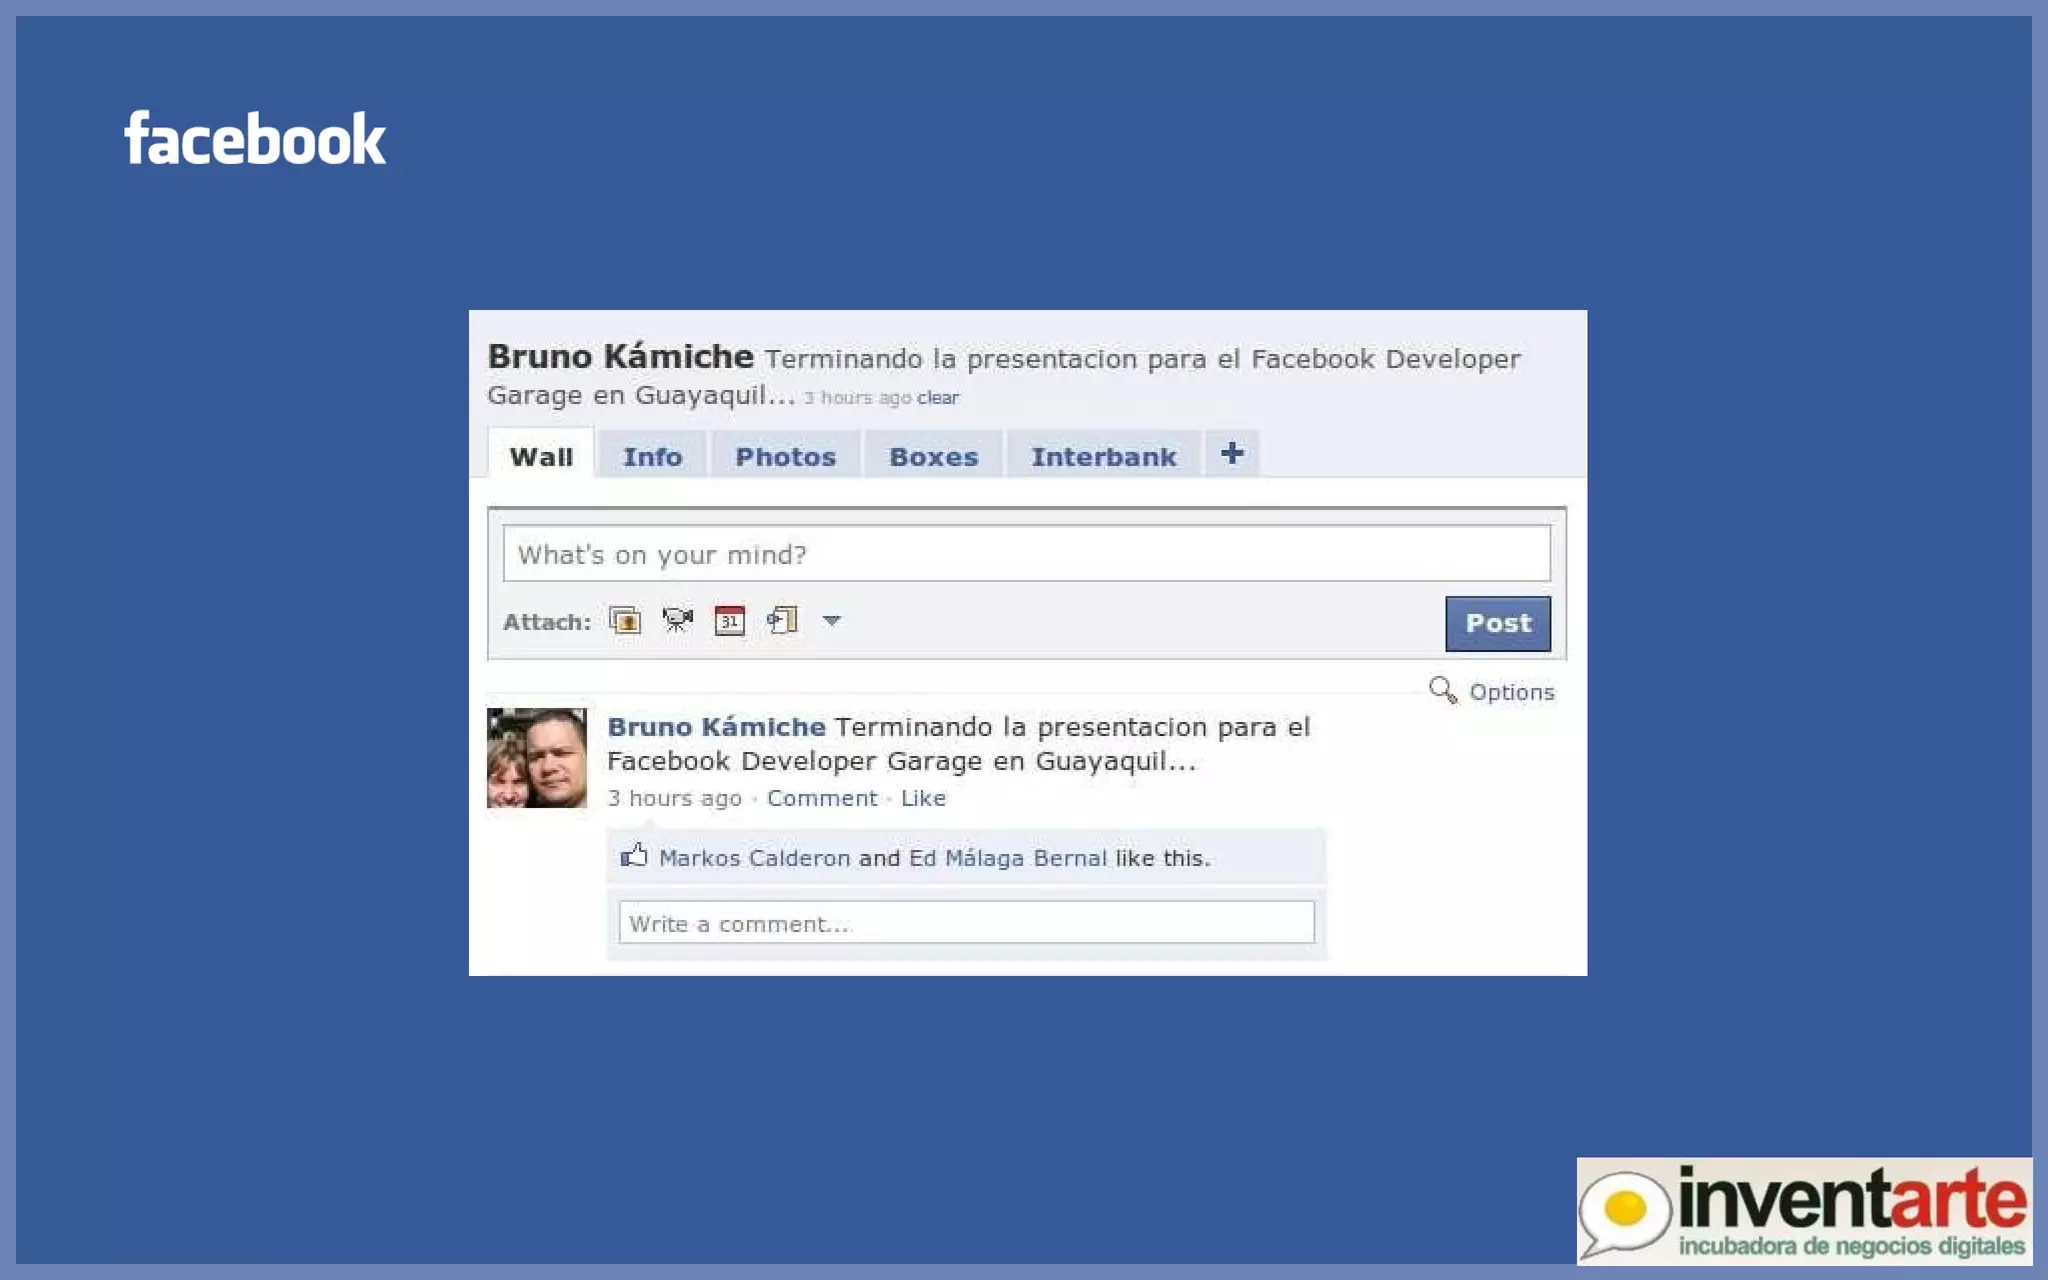Click the Facebook logo
The height and width of the screenshot is (1280, 2048).
pos(254,139)
